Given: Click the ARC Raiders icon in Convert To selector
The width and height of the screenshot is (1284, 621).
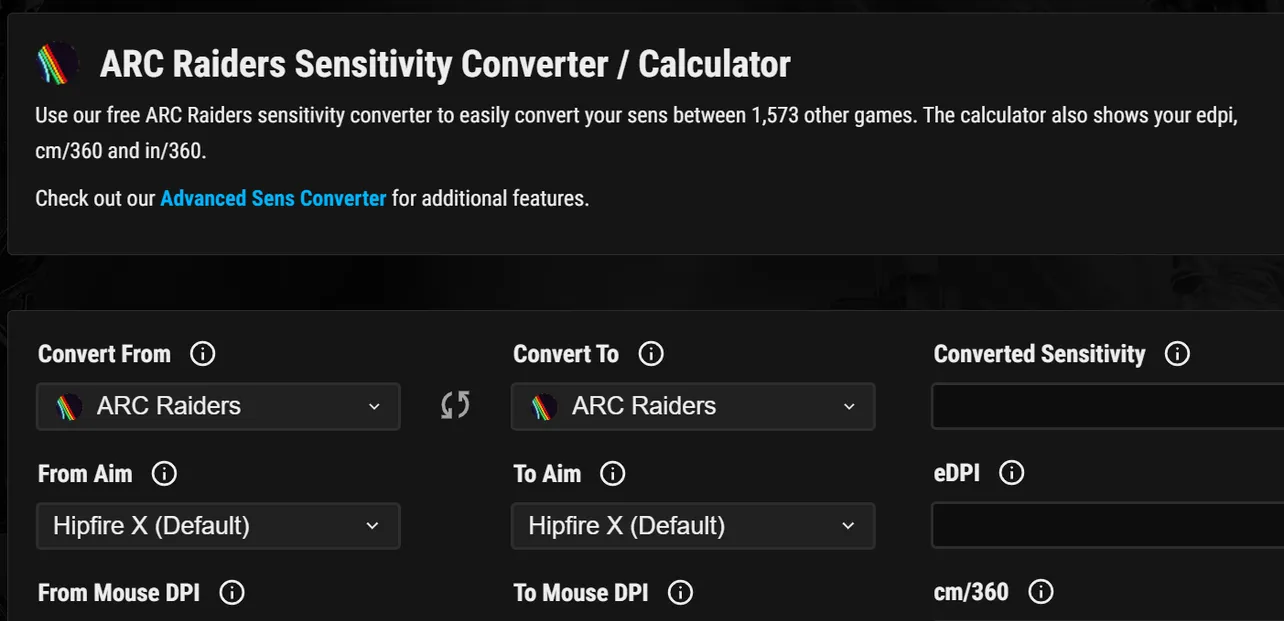Looking at the screenshot, I should tap(542, 406).
